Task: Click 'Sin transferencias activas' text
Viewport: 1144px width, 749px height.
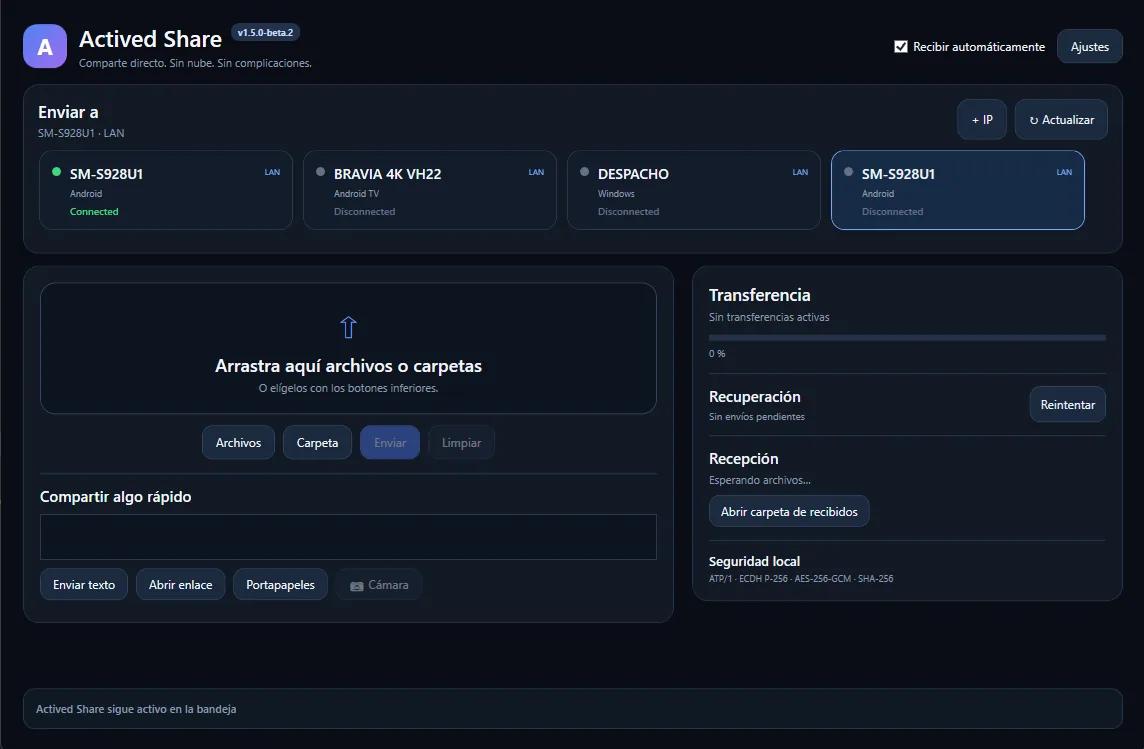Action: (x=769, y=317)
